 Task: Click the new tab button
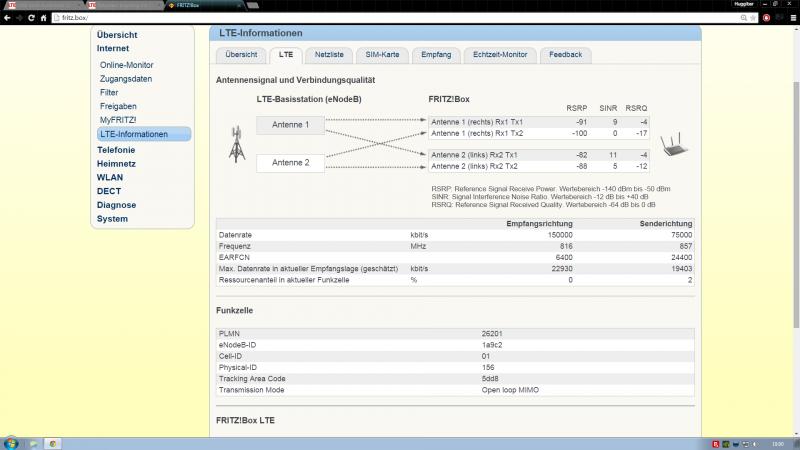click(x=253, y=5)
